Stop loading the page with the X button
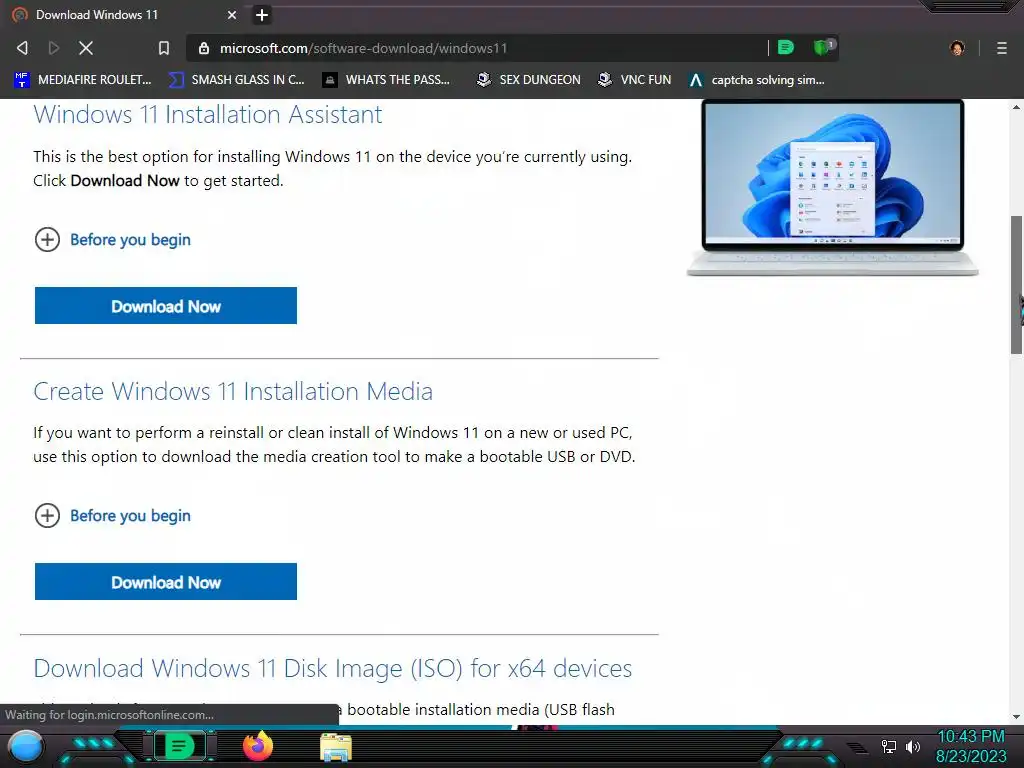The width and height of the screenshot is (1024, 768). [x=86, y=48]
